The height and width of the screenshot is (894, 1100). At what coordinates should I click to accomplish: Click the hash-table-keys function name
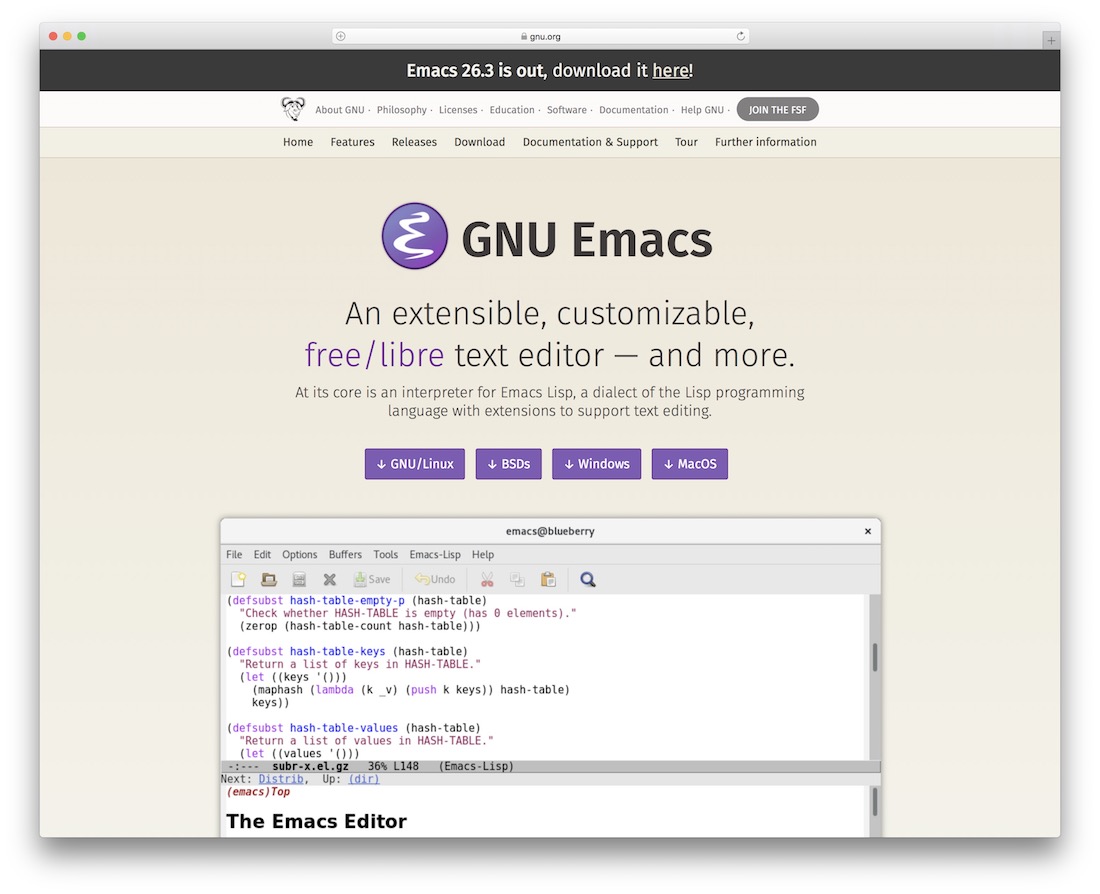(x=337, y=651)
